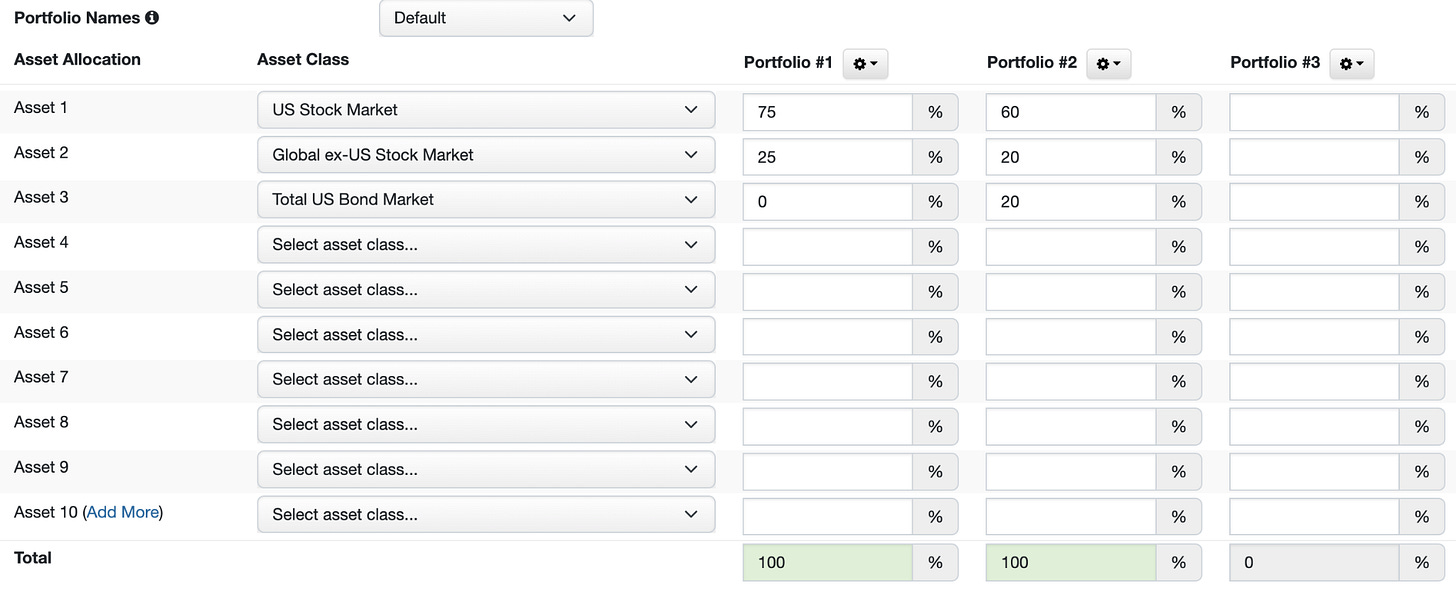Screen dimensions: 1456x595
Task: Click Portfolio #1 Asset 3 field showing 0
Action: (827, 202)
